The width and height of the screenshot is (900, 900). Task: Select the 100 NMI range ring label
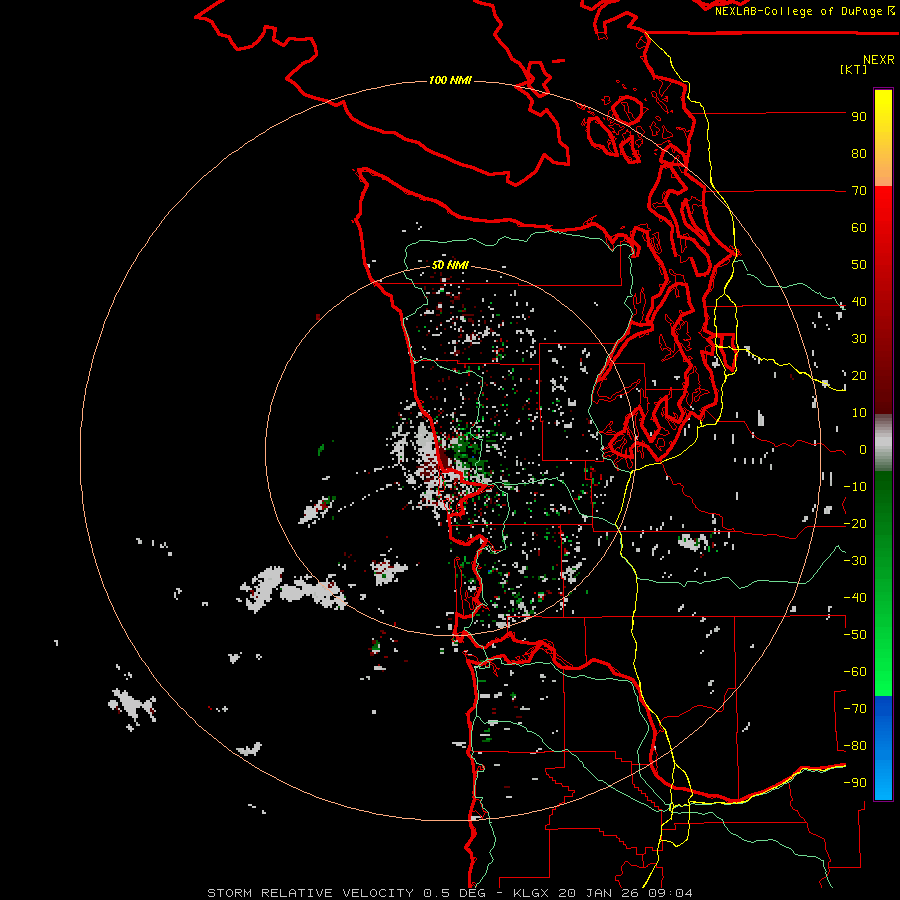coord(450,80)
